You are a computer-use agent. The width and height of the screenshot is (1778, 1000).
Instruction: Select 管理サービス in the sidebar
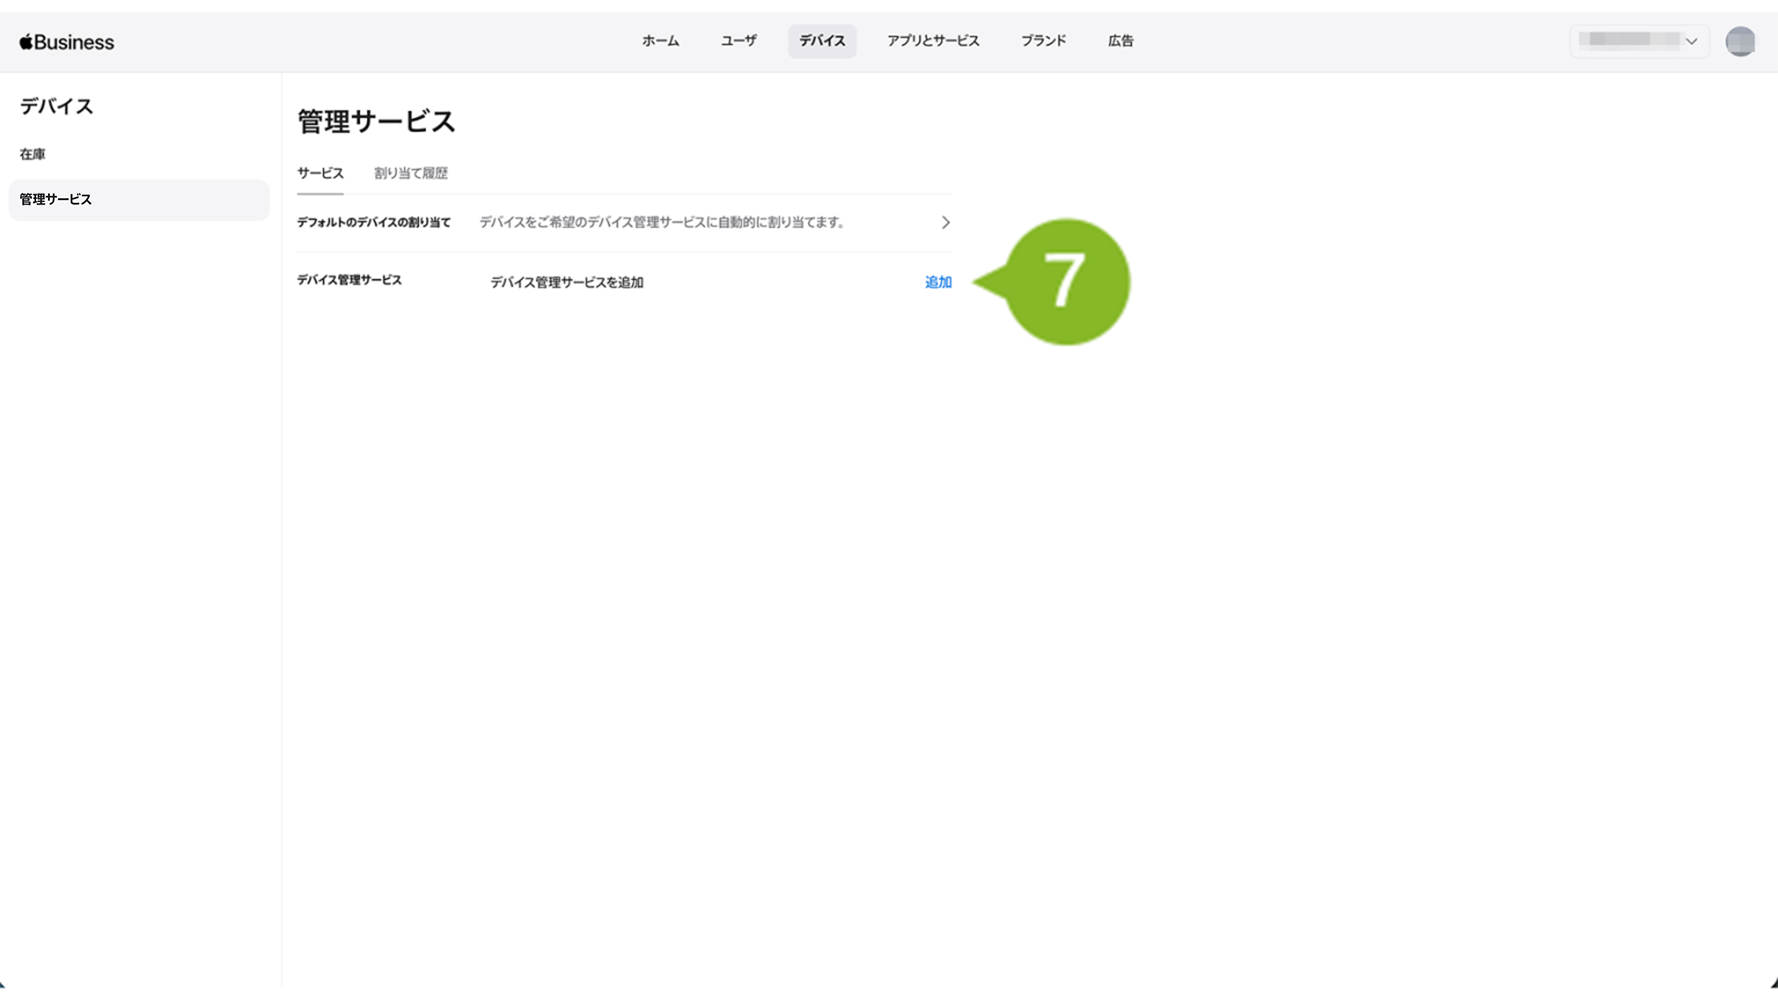tap(56, 200)
